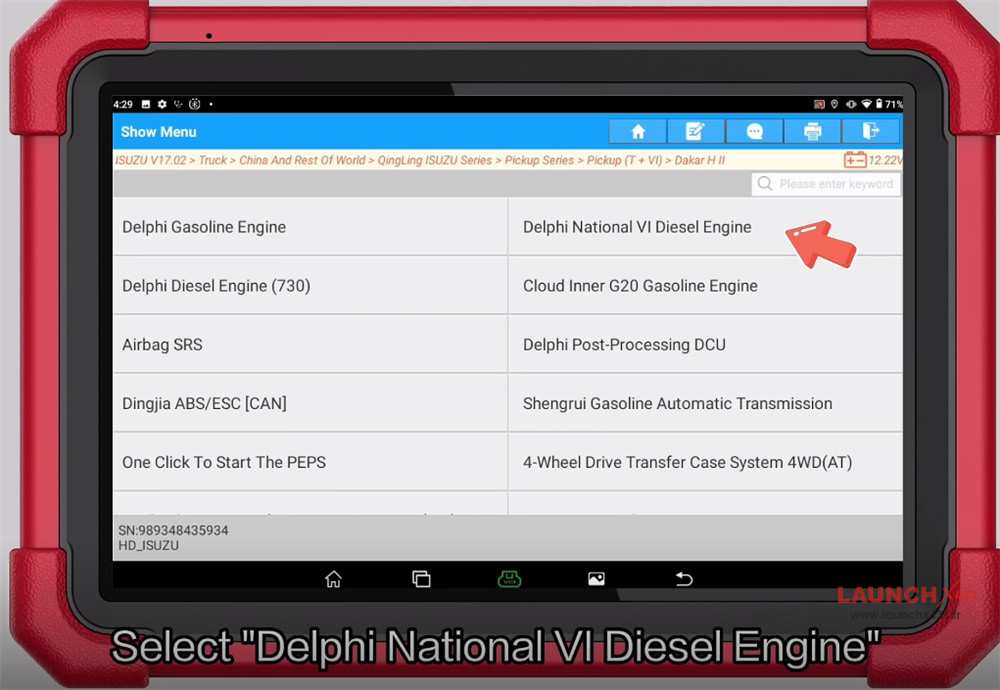Screen dimensions: 1000x690
Task: Select Delphi Post-Processing DCU
Action: [x=705, y=344]
